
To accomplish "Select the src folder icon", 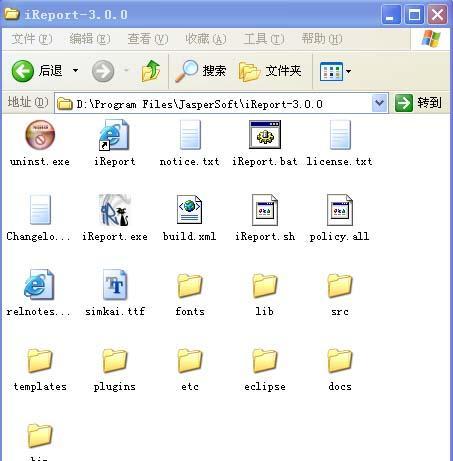I will coord(340,286).
